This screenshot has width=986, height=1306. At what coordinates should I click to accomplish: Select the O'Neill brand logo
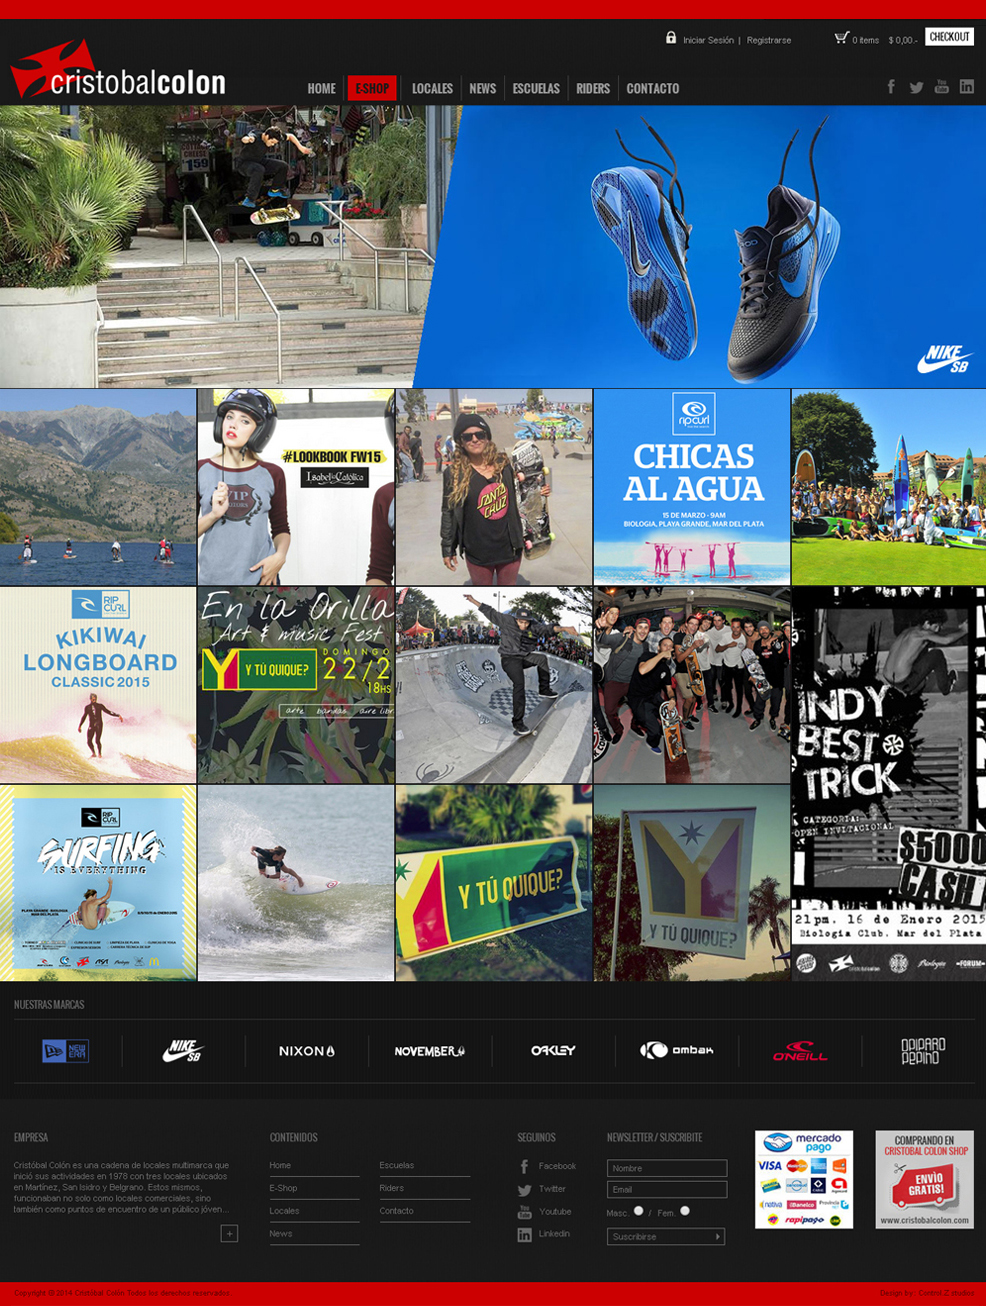tap(800, 1051)
